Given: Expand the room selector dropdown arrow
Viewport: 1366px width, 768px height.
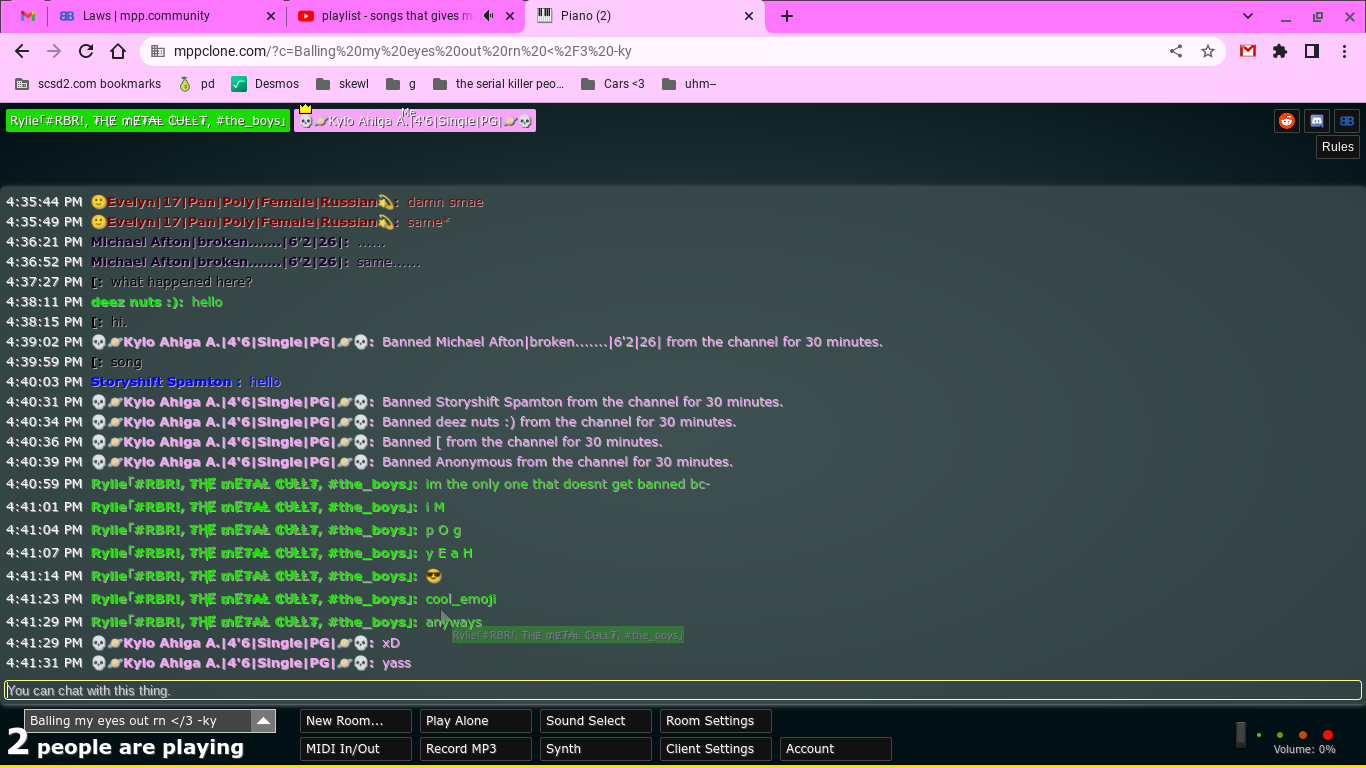Looking at the screenshot, I should pyautogui.click(x=263, y=721).
